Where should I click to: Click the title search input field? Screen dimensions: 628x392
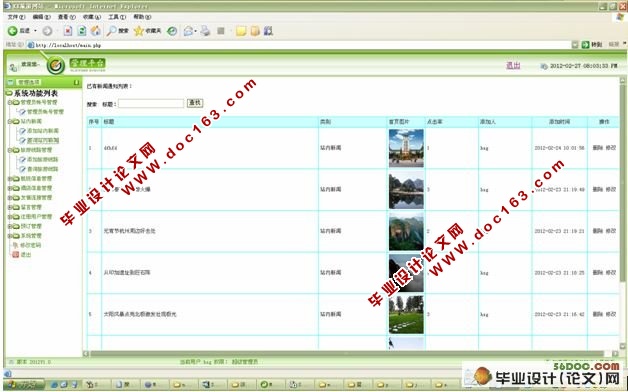[151, 103]
